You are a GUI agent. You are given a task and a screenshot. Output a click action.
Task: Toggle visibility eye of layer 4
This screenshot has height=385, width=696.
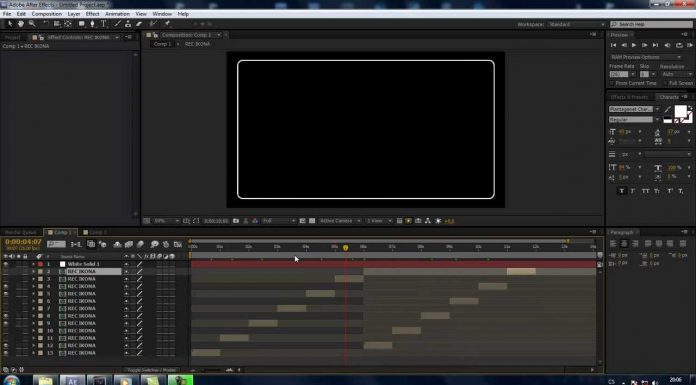6,286
